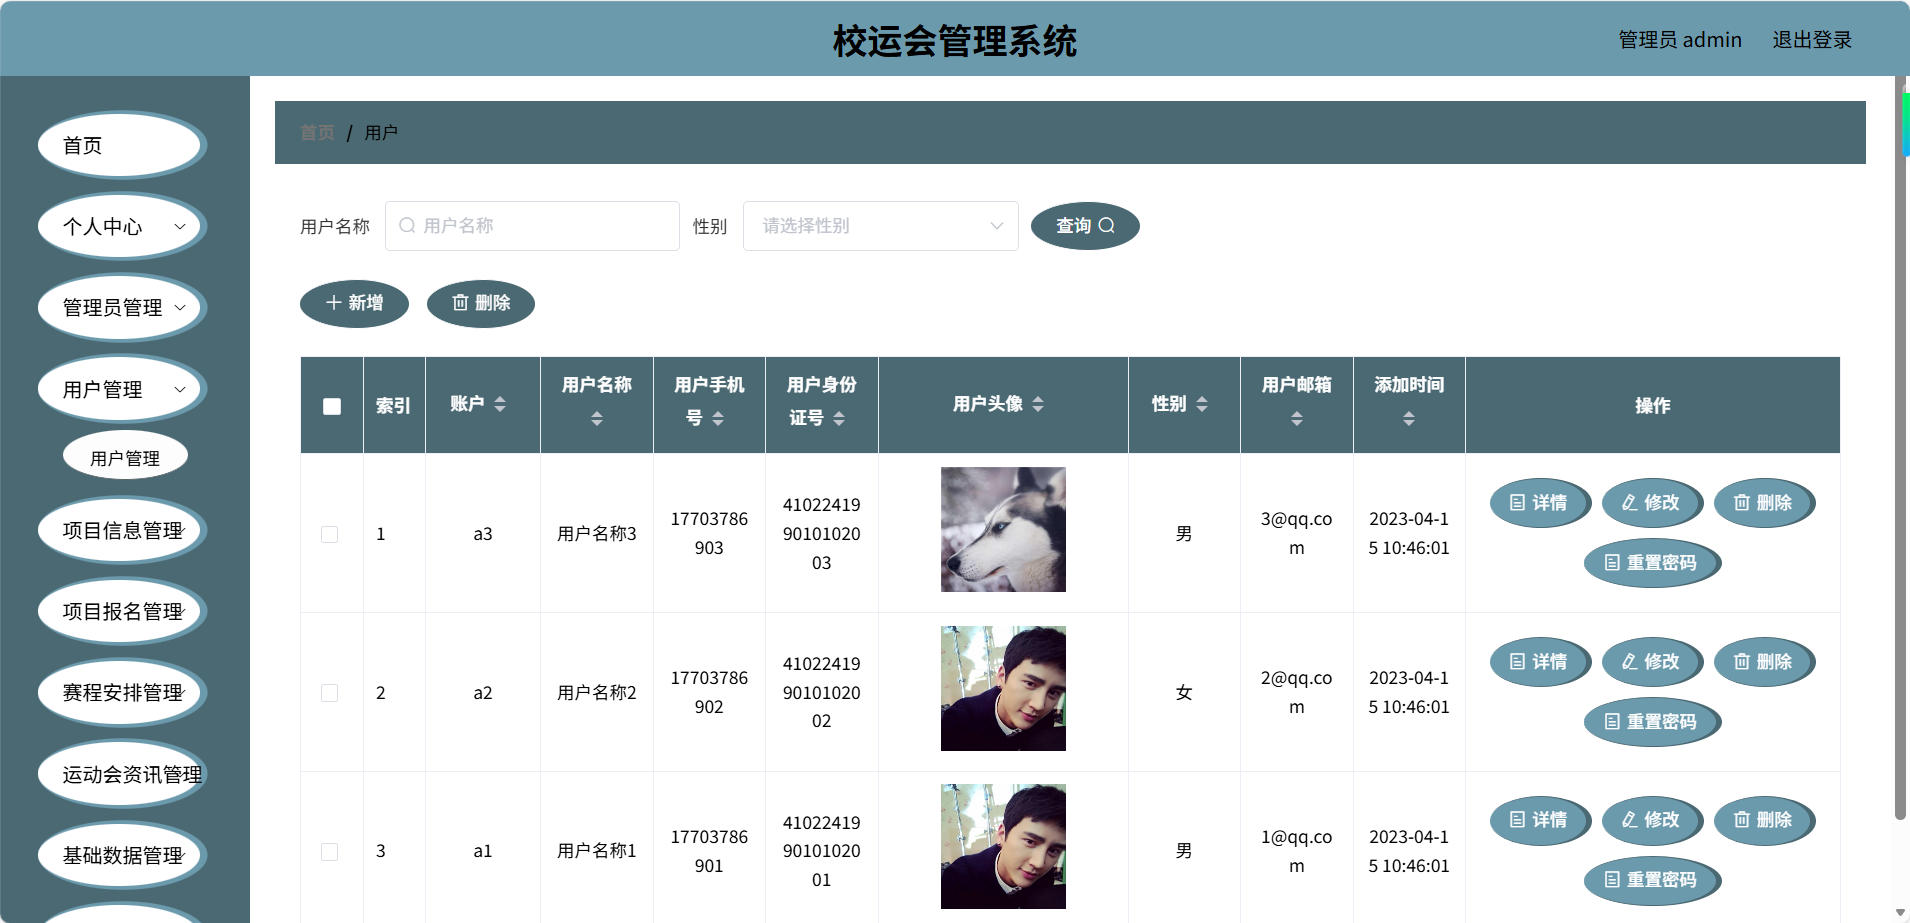Click phone number 17703786901

tap(709, 852)
